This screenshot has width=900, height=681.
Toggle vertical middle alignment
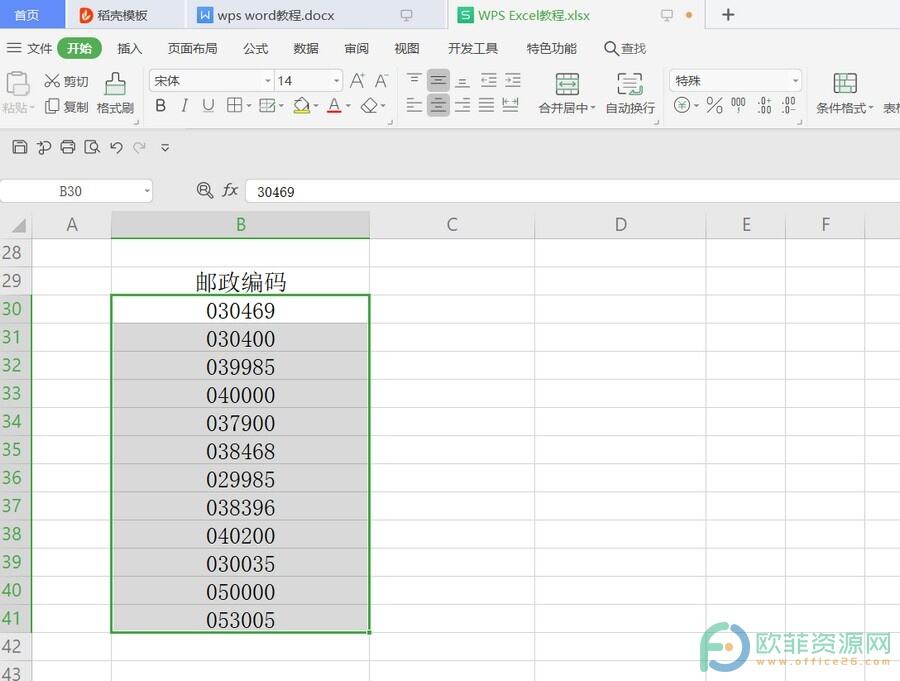[439, 80]
